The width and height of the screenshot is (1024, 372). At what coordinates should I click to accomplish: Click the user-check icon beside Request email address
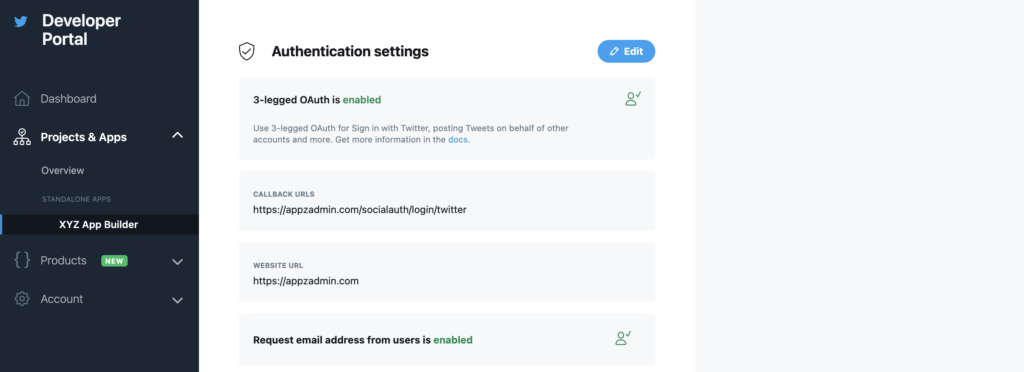click(x=623, y=338)
